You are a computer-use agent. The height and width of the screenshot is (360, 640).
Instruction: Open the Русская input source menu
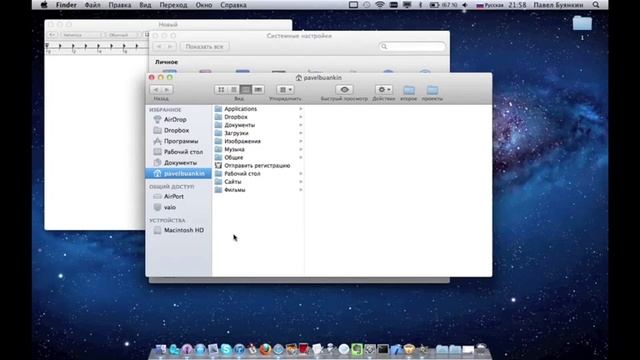(490, 5)
